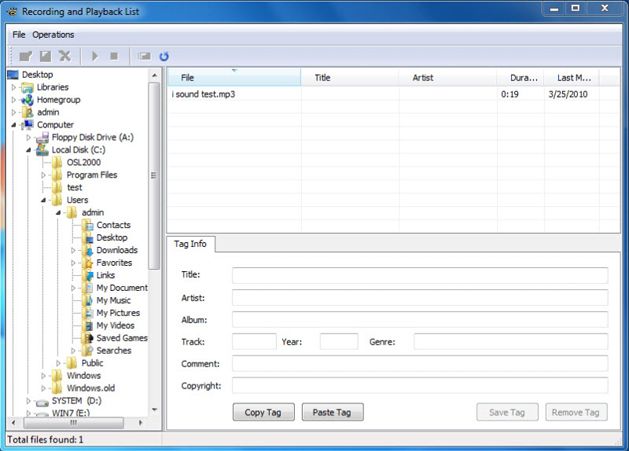Click the Save Tag button
The image size is (629, 451).
pos(507,412)
